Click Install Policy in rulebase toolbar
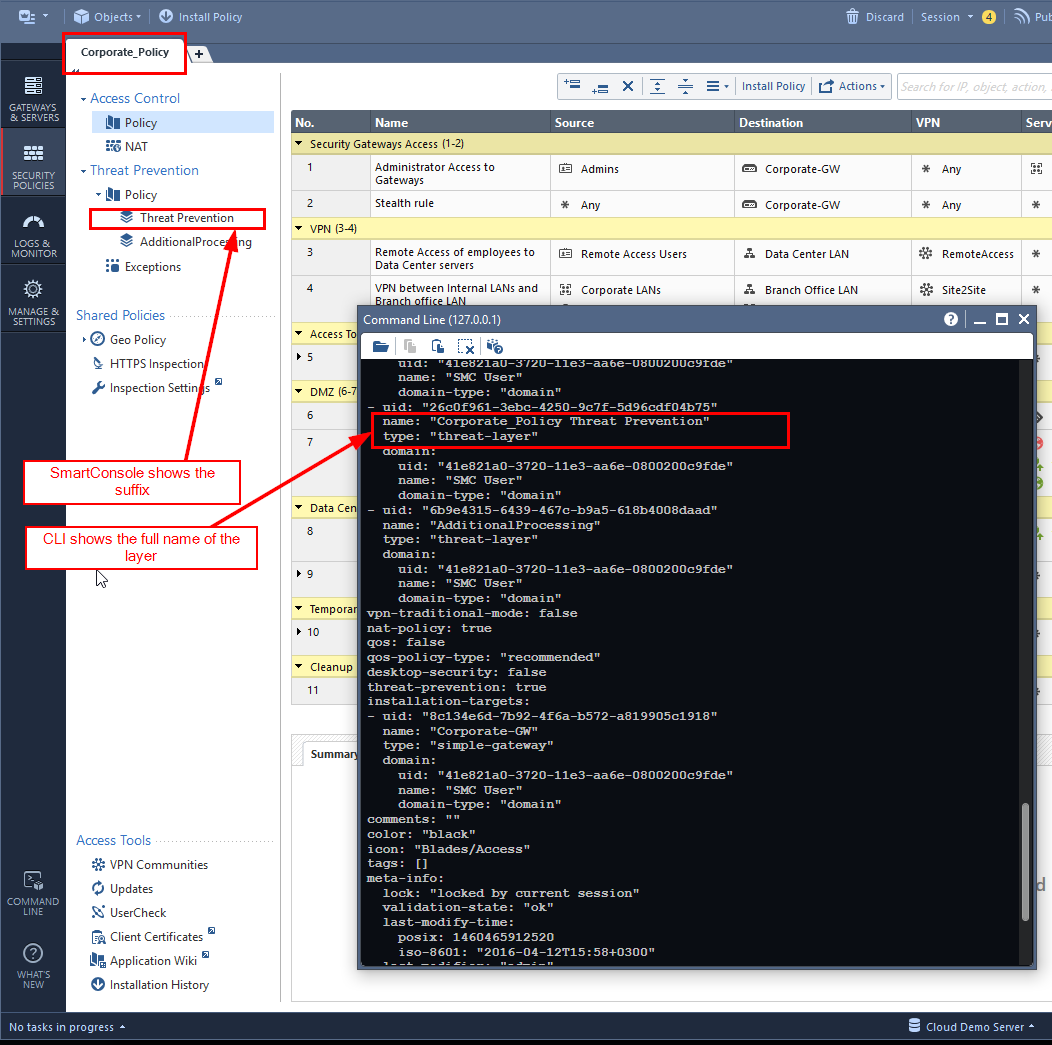 pyautogui.click(x=773, y=87)
